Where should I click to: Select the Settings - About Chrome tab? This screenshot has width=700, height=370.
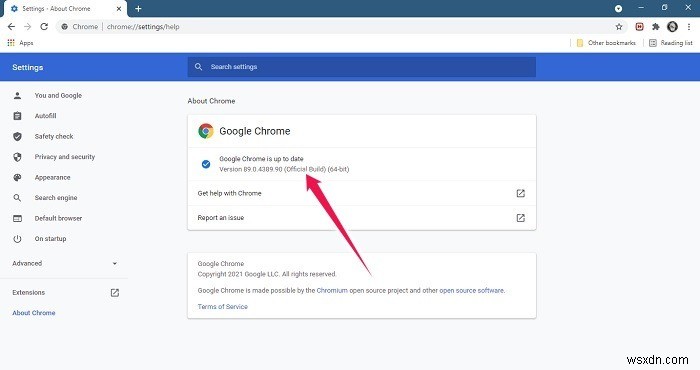(x=65, y=8)
